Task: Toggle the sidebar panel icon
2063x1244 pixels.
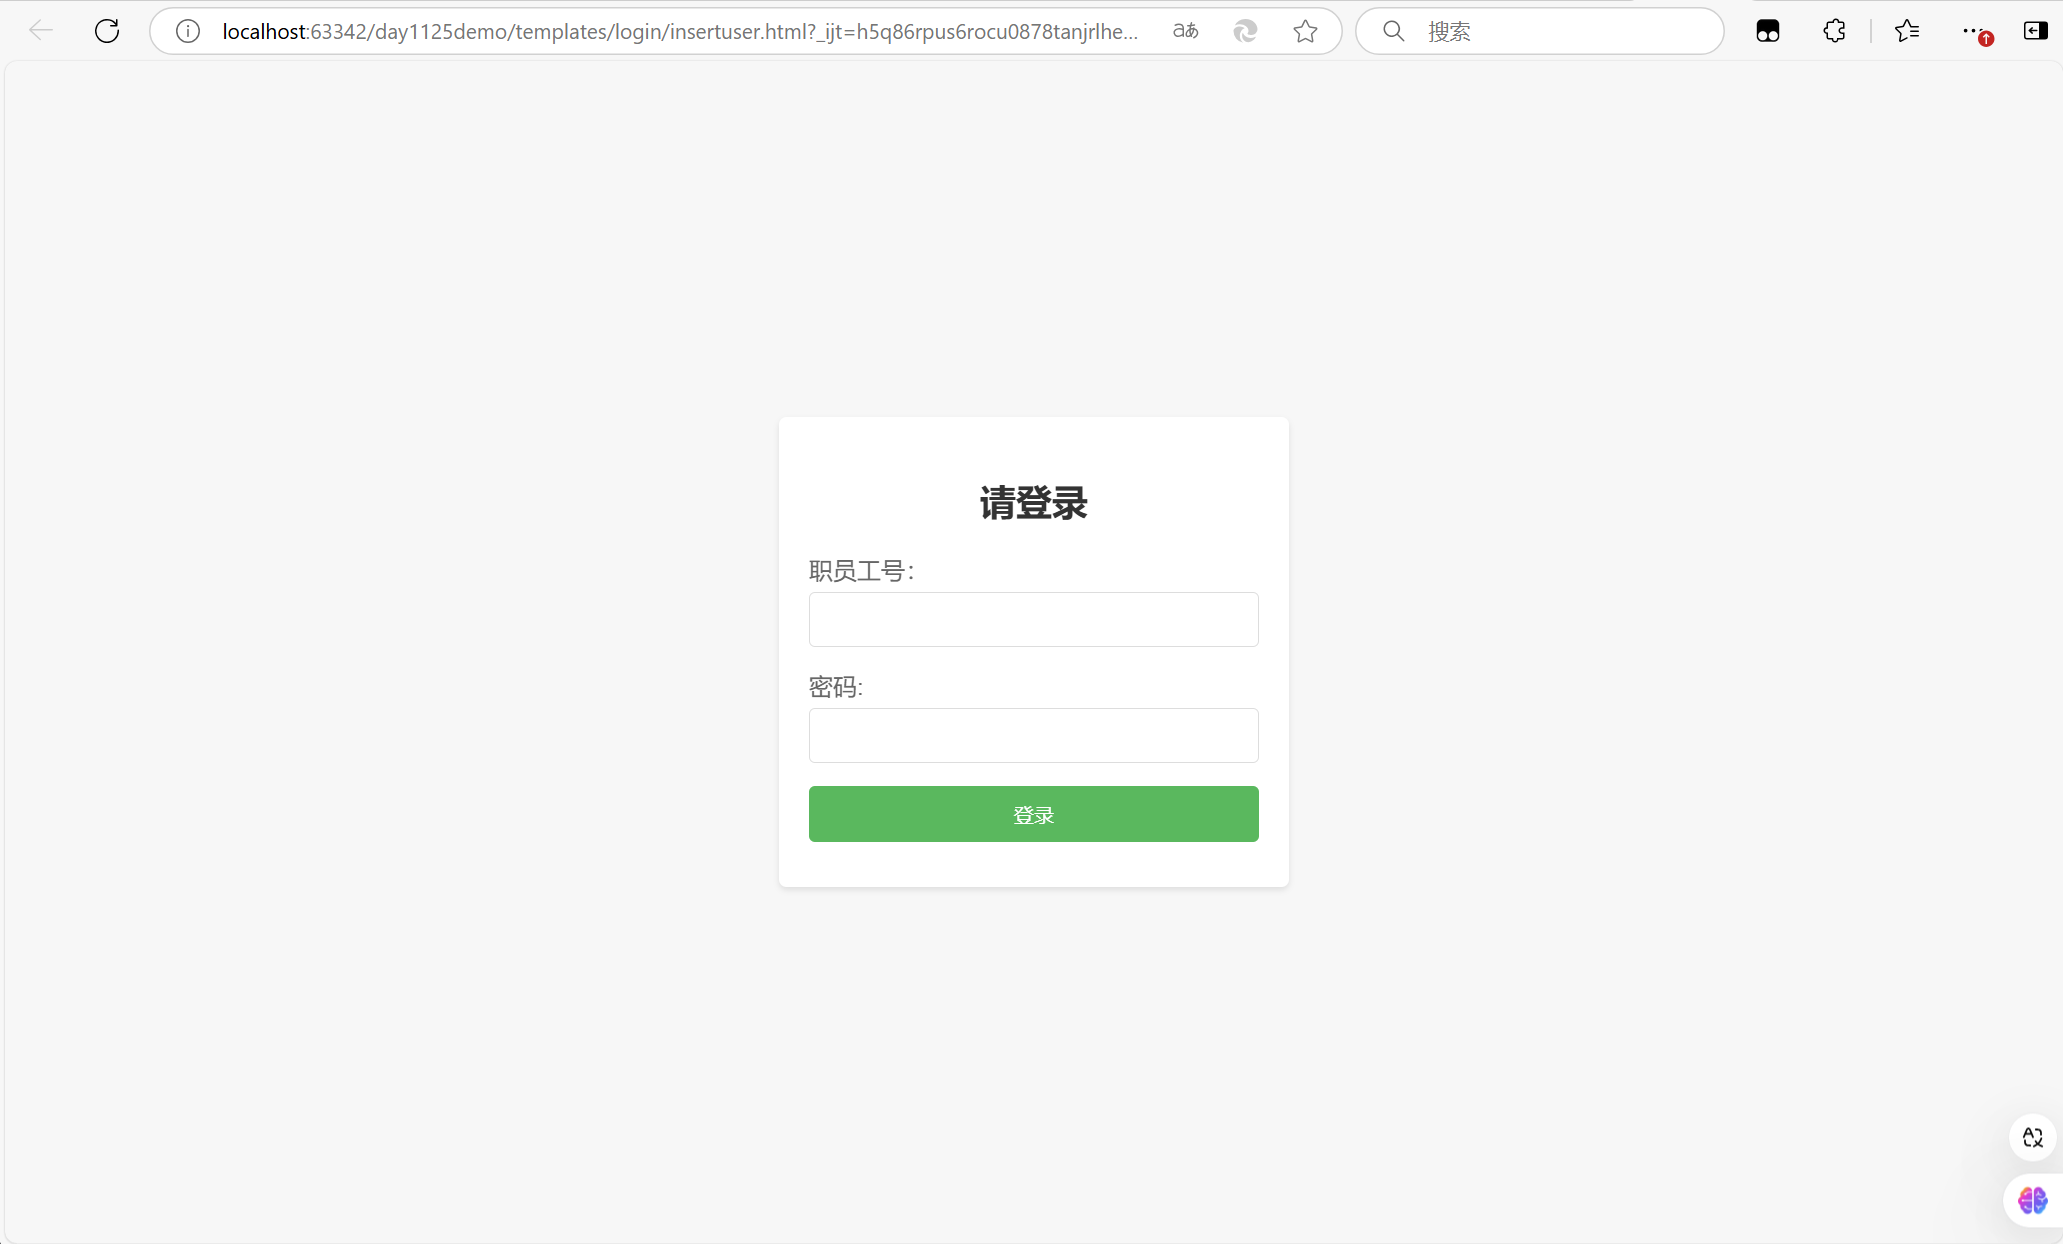Action: tap(2035, 31)
